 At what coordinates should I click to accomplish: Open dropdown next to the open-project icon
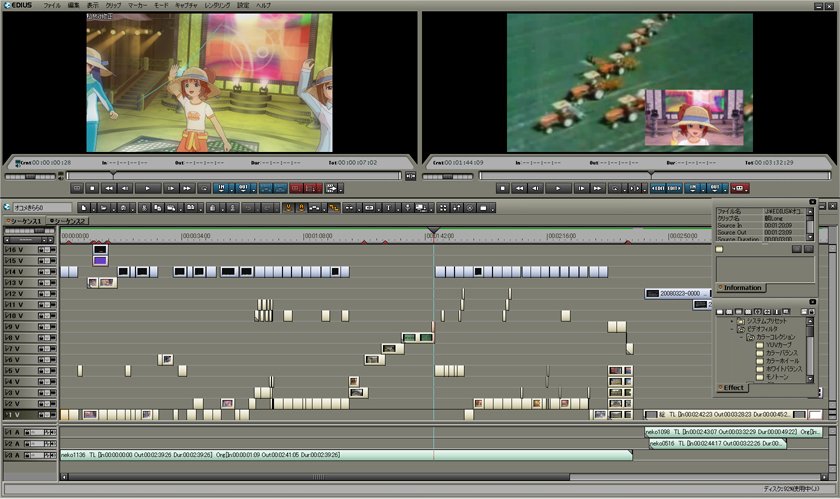pyautogui.click(x=113, y=208)
